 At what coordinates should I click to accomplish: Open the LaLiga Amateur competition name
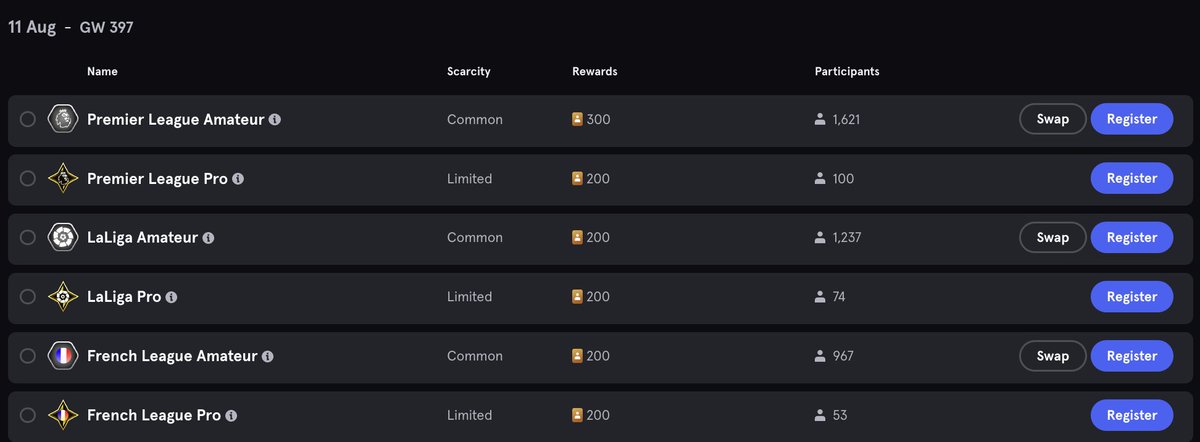[141, 238]
